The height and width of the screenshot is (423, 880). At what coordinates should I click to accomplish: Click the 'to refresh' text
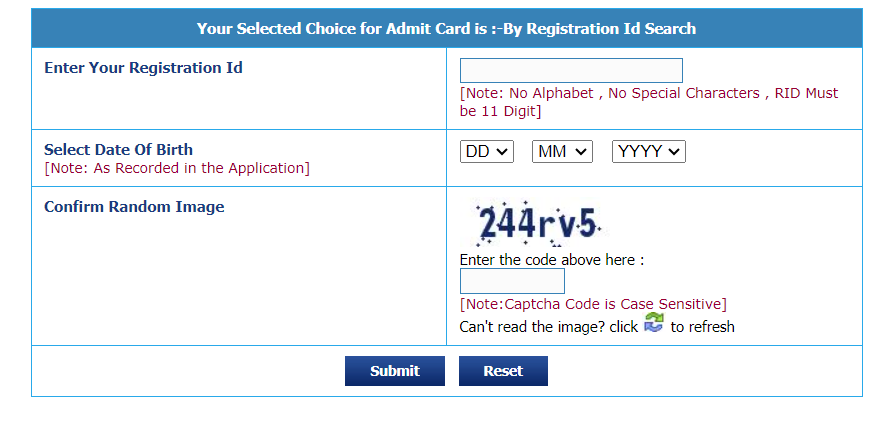pos(703,327)
